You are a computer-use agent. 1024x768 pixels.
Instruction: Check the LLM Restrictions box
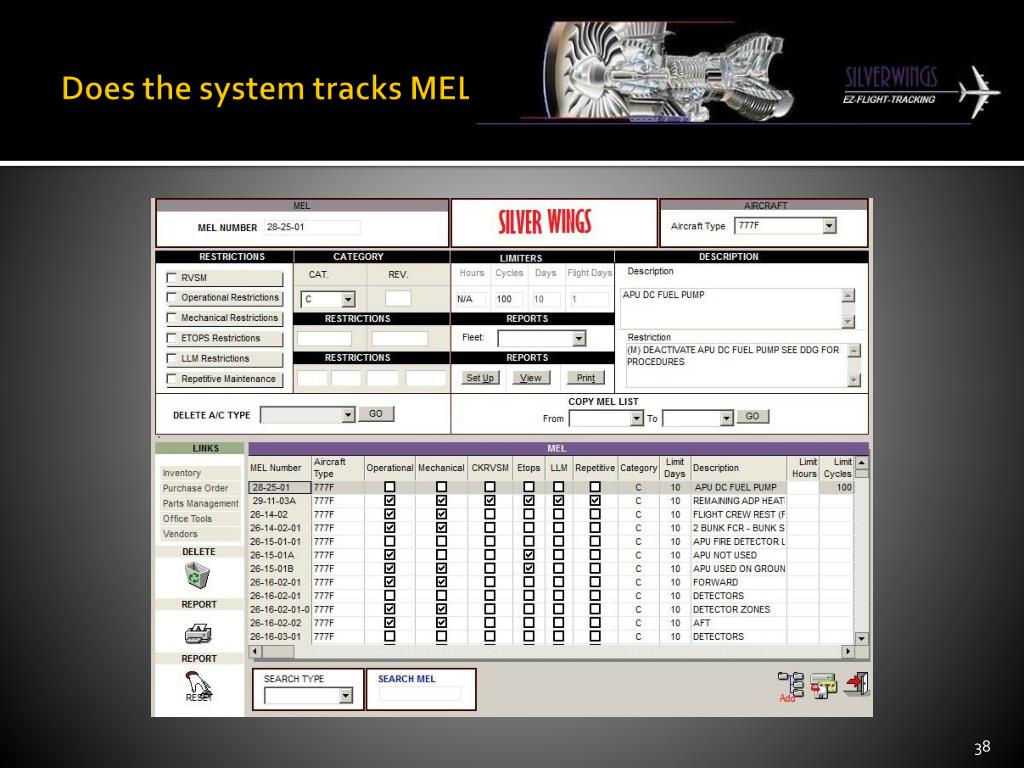pos(172,359)
